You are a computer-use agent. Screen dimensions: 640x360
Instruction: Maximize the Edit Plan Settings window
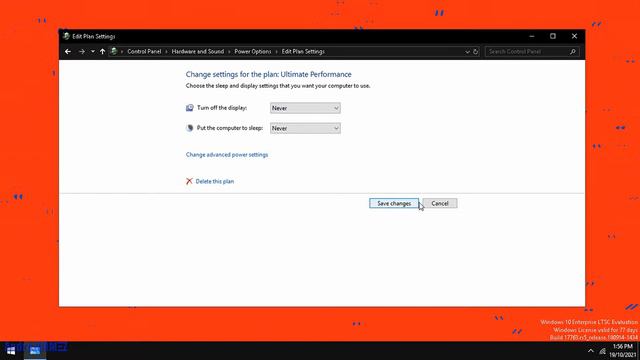click(553, 36)
